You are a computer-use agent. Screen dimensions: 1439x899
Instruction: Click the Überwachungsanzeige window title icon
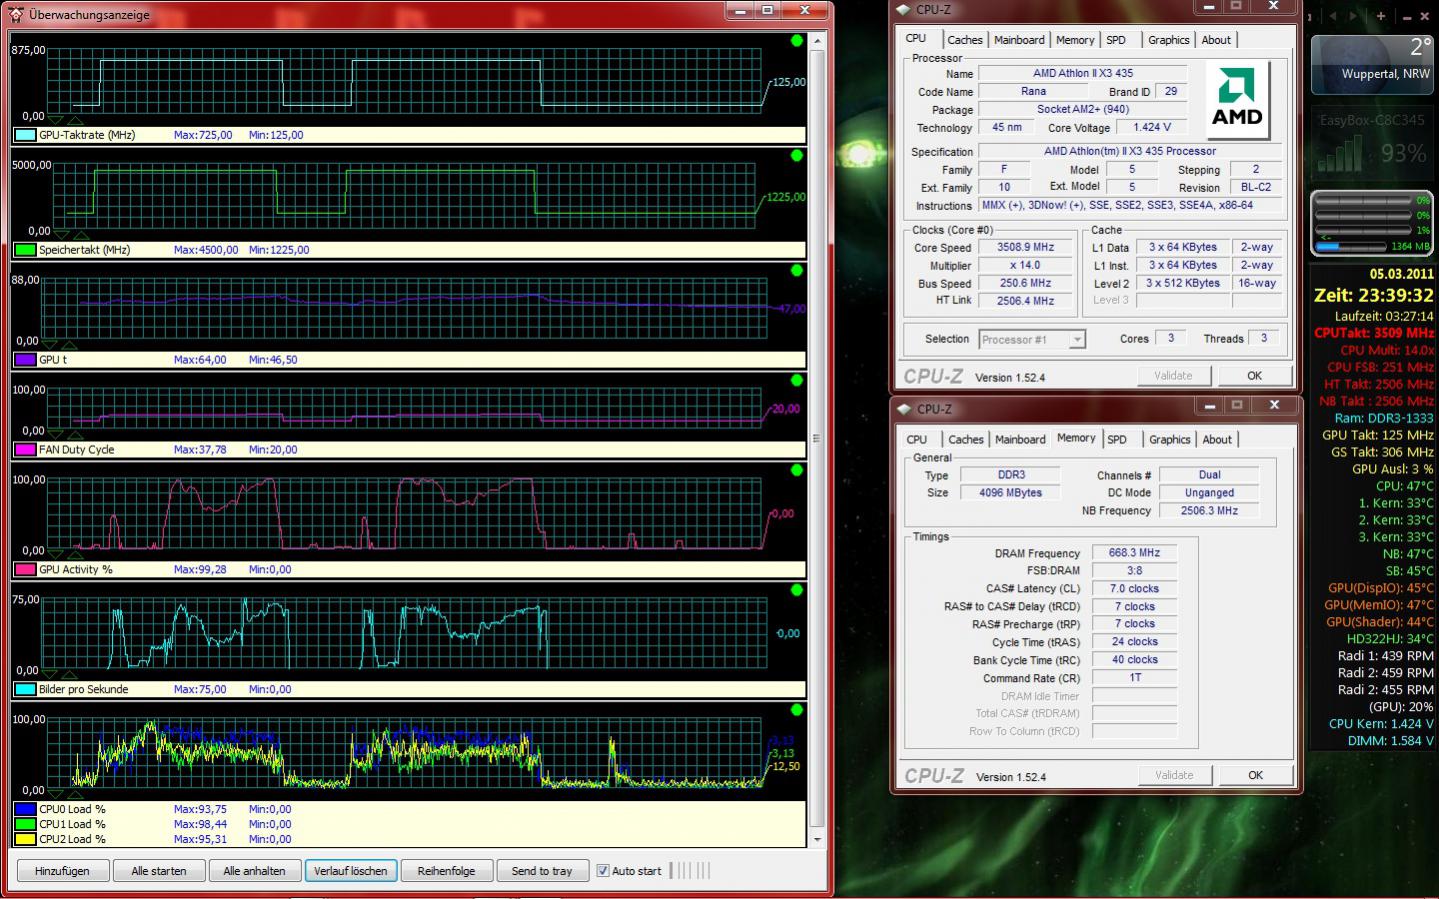16,14
